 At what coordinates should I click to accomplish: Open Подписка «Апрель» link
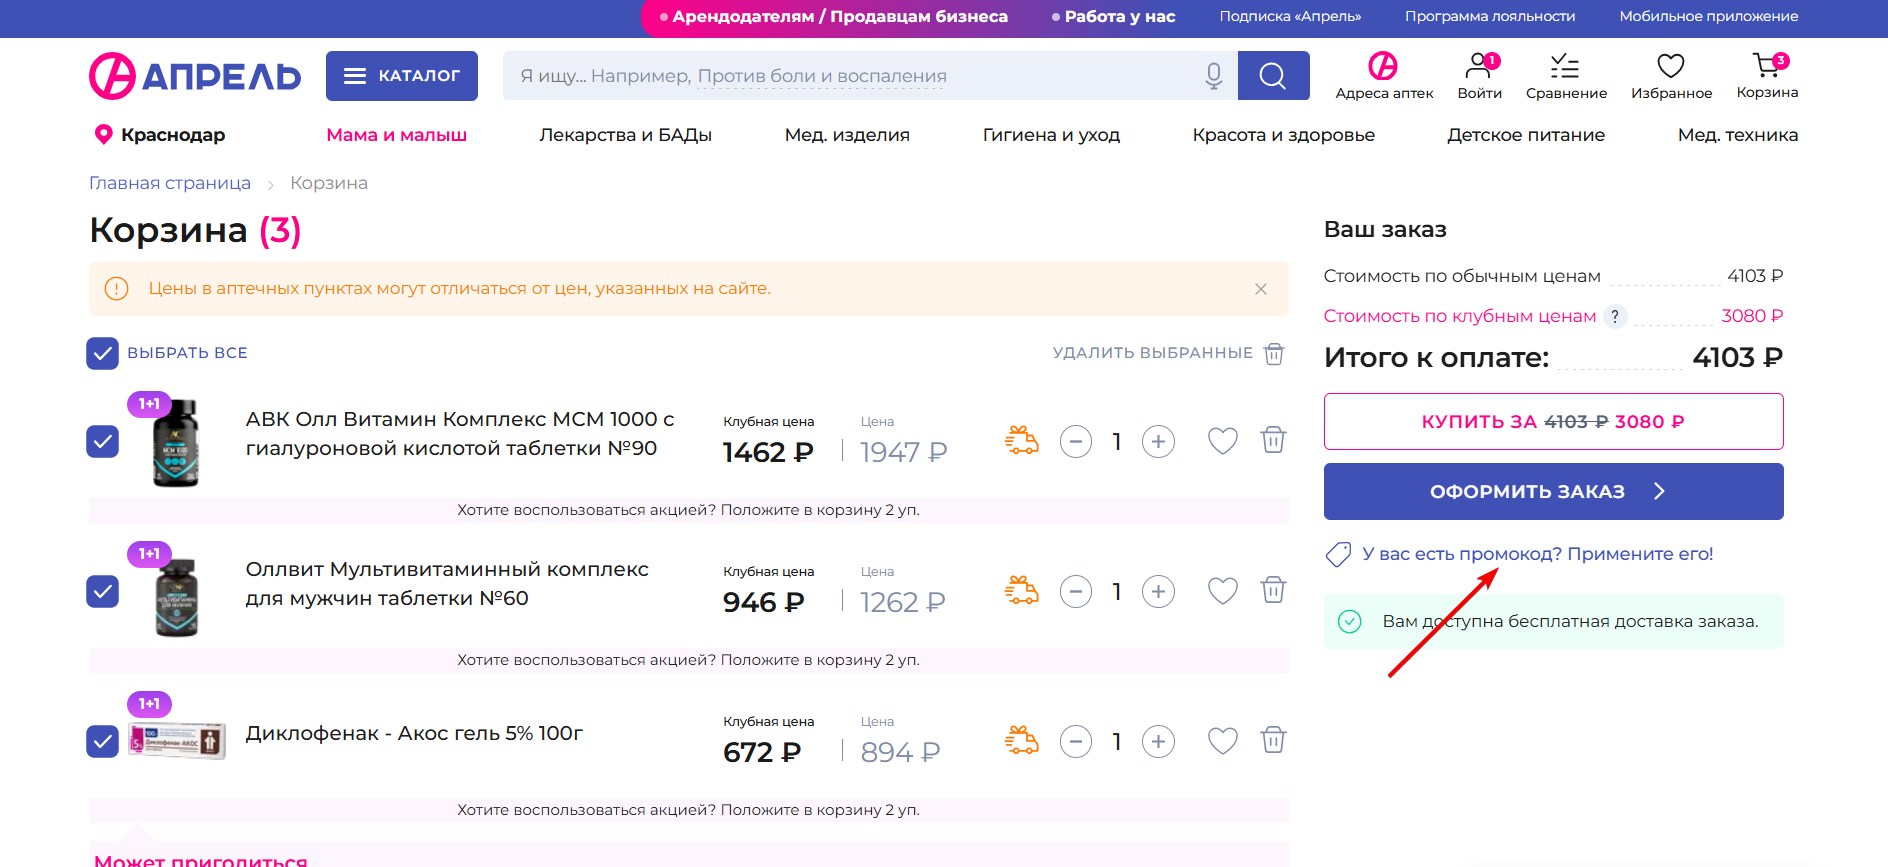point(1290,17)
